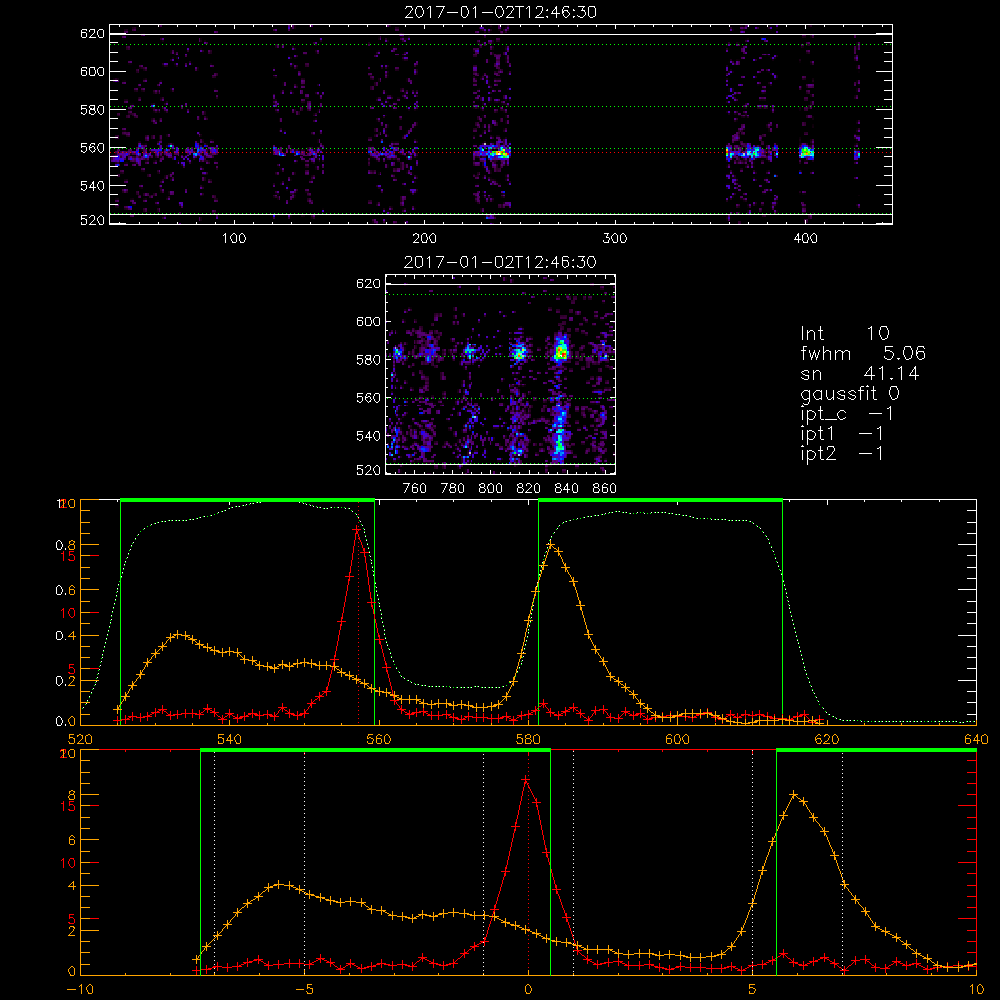This screenshot has width=1000, height=1000.
Task: Click the 'ipt2 -1' parameter text
Action: click(842, 453)
